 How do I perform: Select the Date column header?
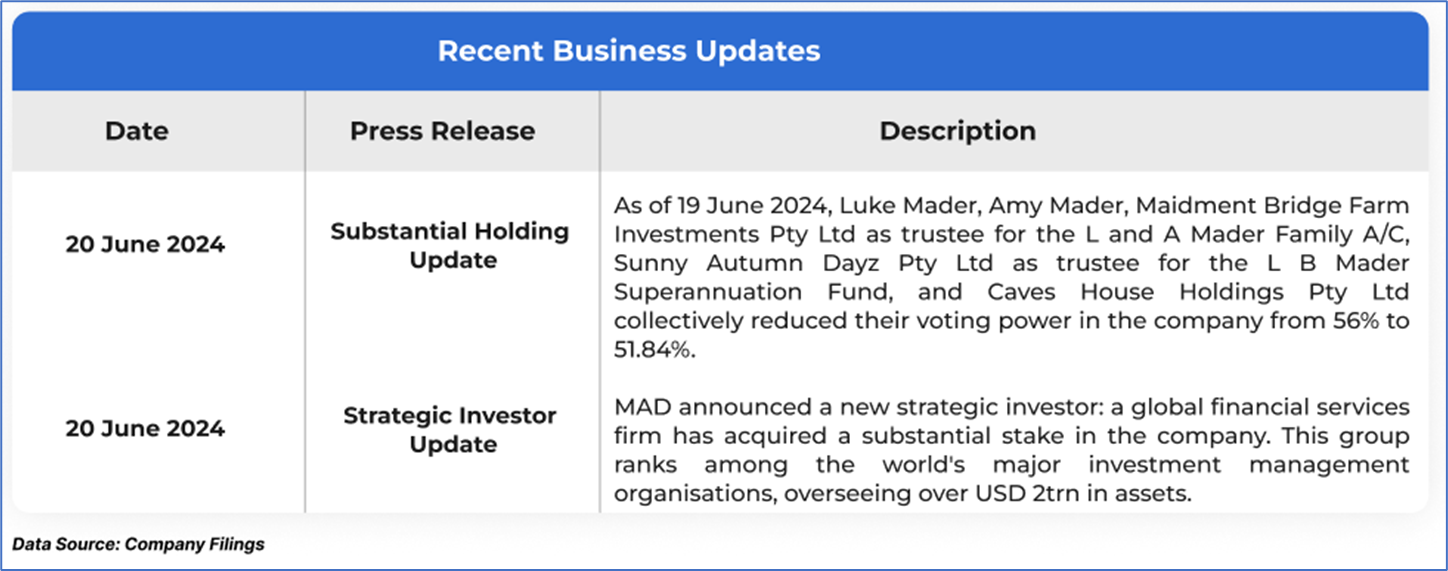pyautogui.click(x=137, y=131)
